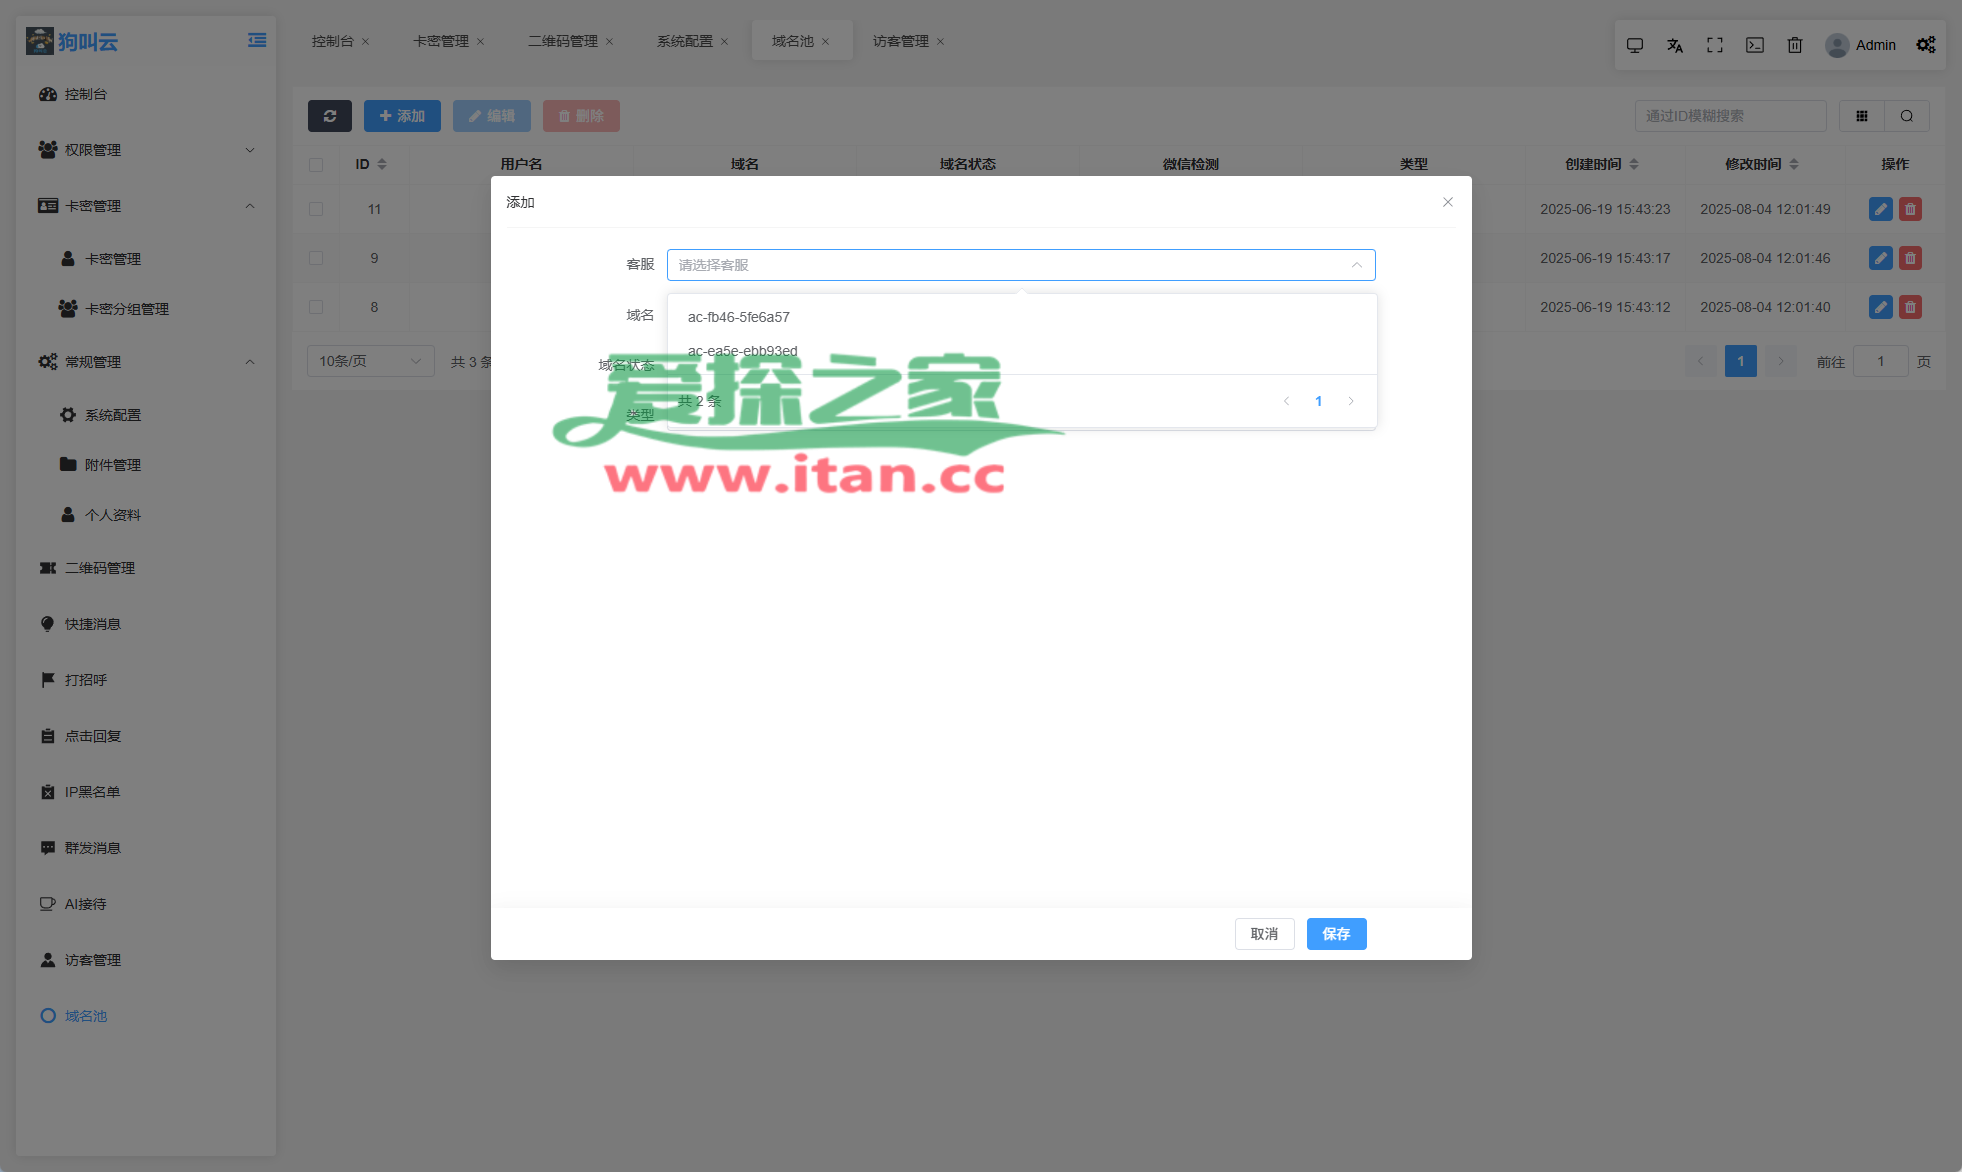This screenshot has height=1172, width=1962.
Task: Open 个人资料 in the sidebar
Action: 146,515
